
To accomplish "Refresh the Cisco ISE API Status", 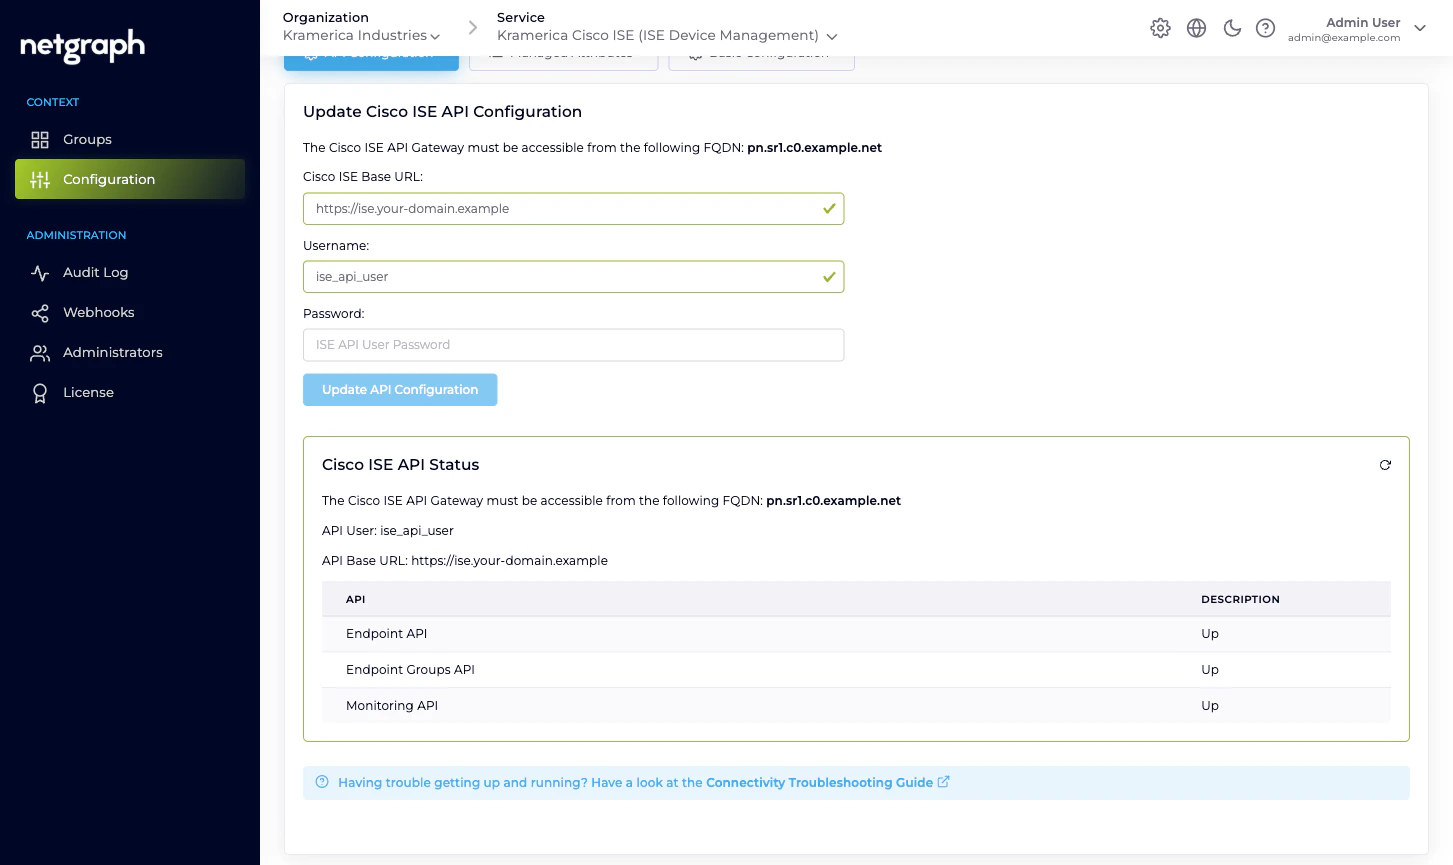I will [1385, 464].
